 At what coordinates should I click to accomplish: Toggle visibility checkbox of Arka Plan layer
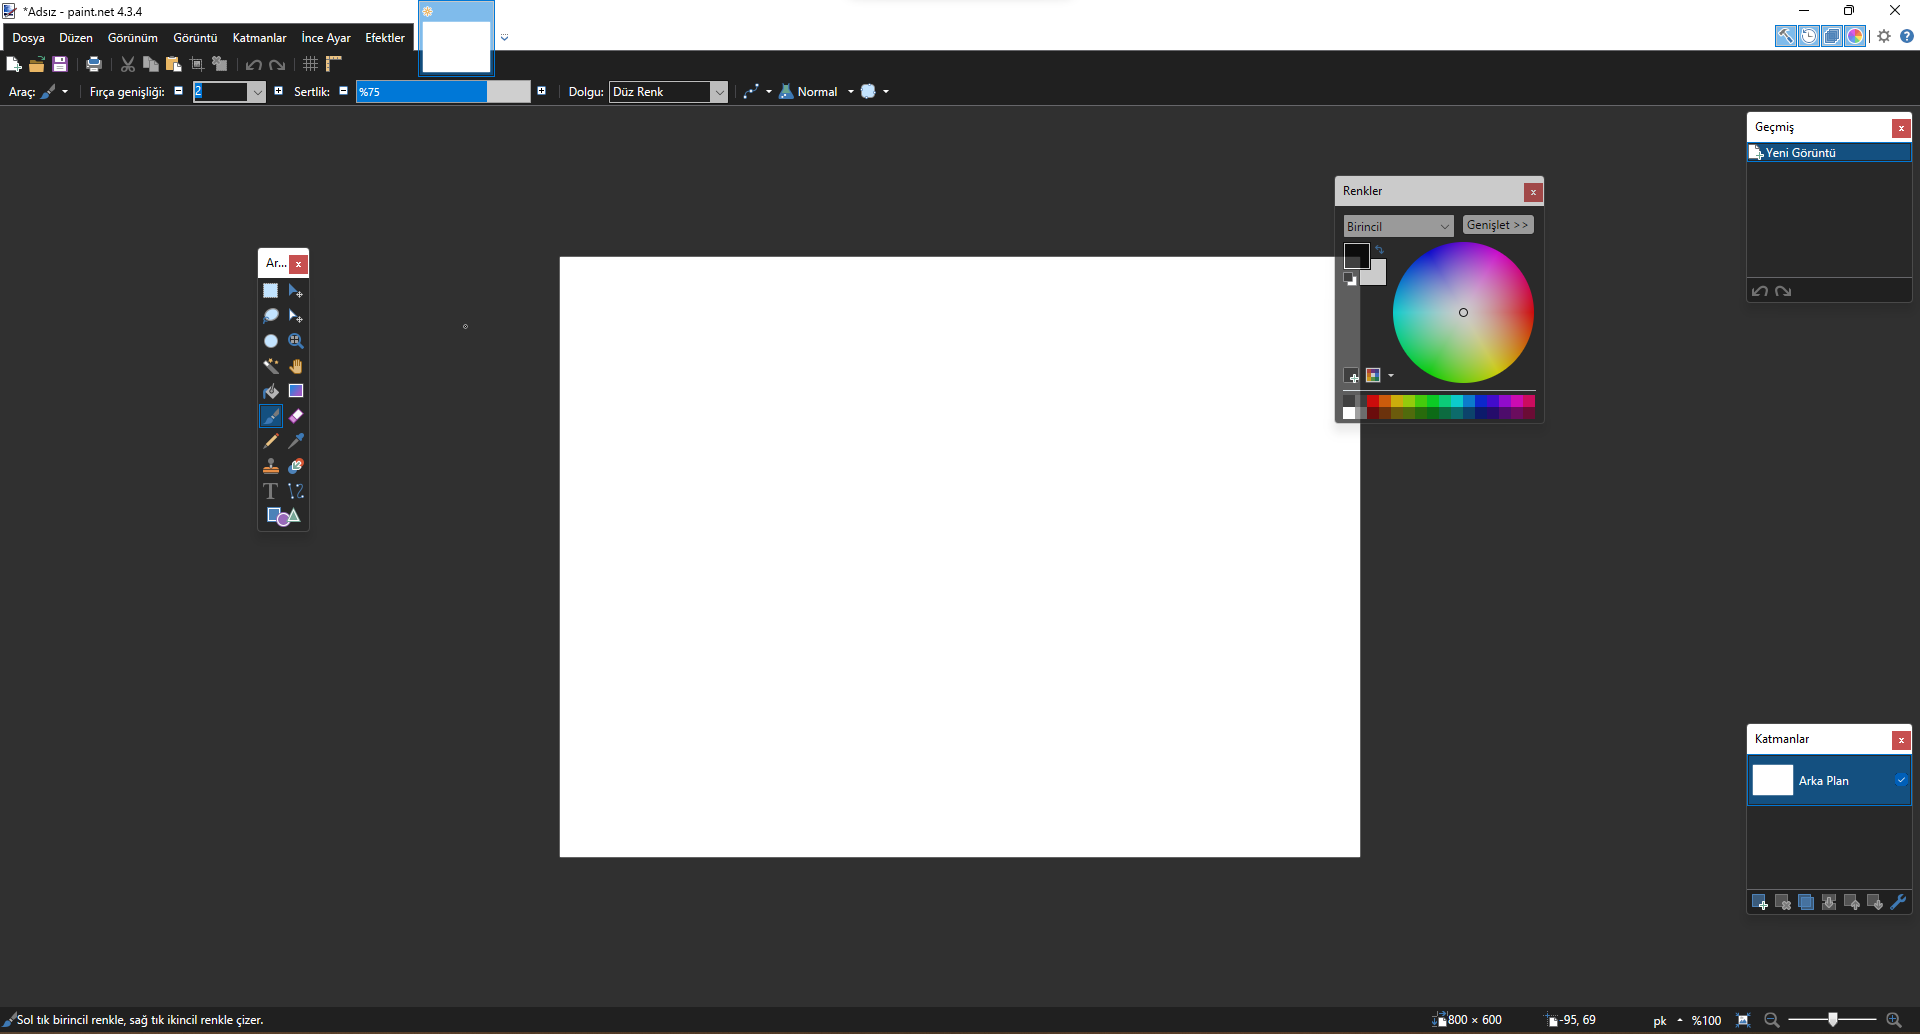(1900, 780)
